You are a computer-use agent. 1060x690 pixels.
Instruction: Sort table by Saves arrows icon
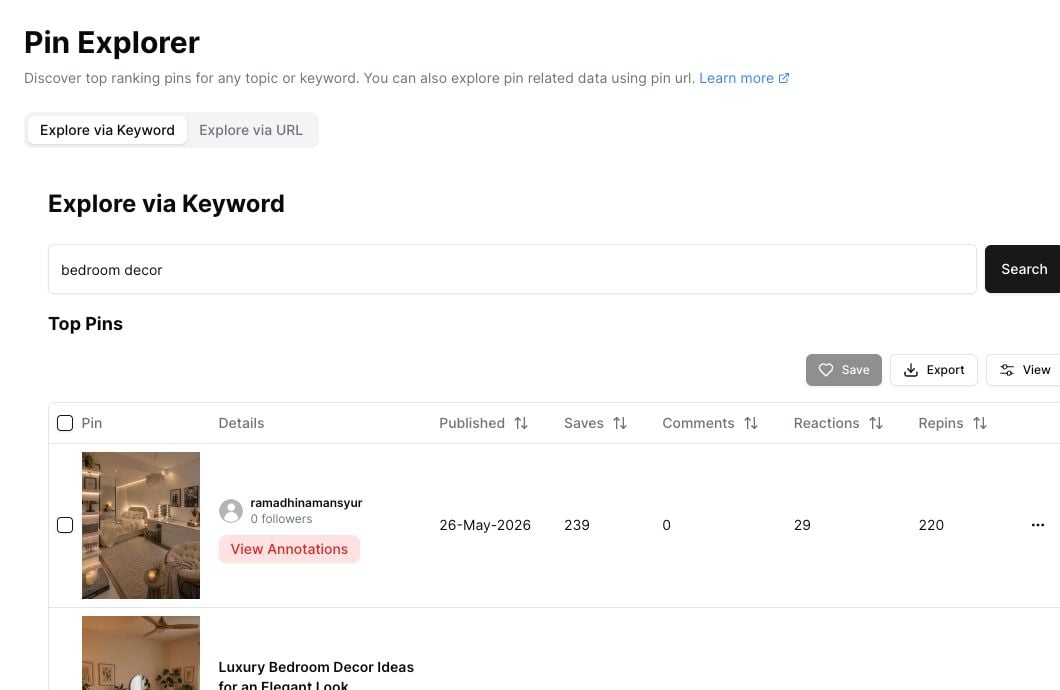tap(620, 423)
